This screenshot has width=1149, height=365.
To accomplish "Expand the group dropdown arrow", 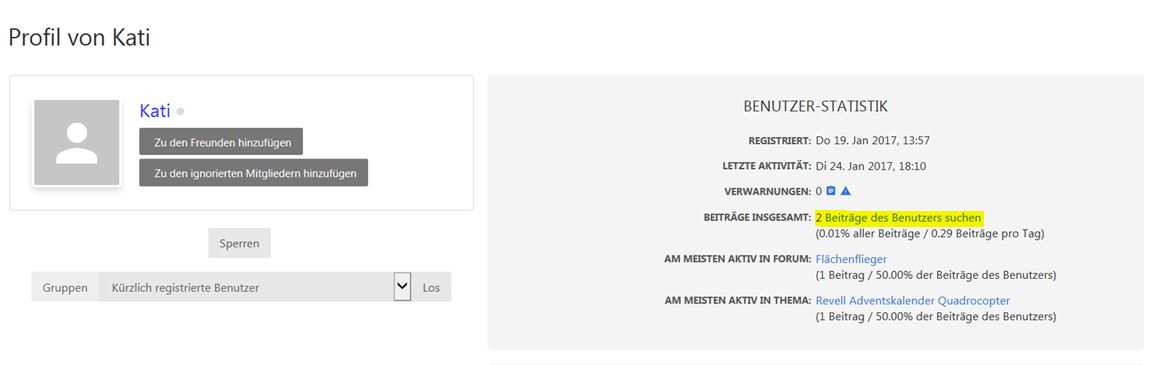I will pos(402,287).
